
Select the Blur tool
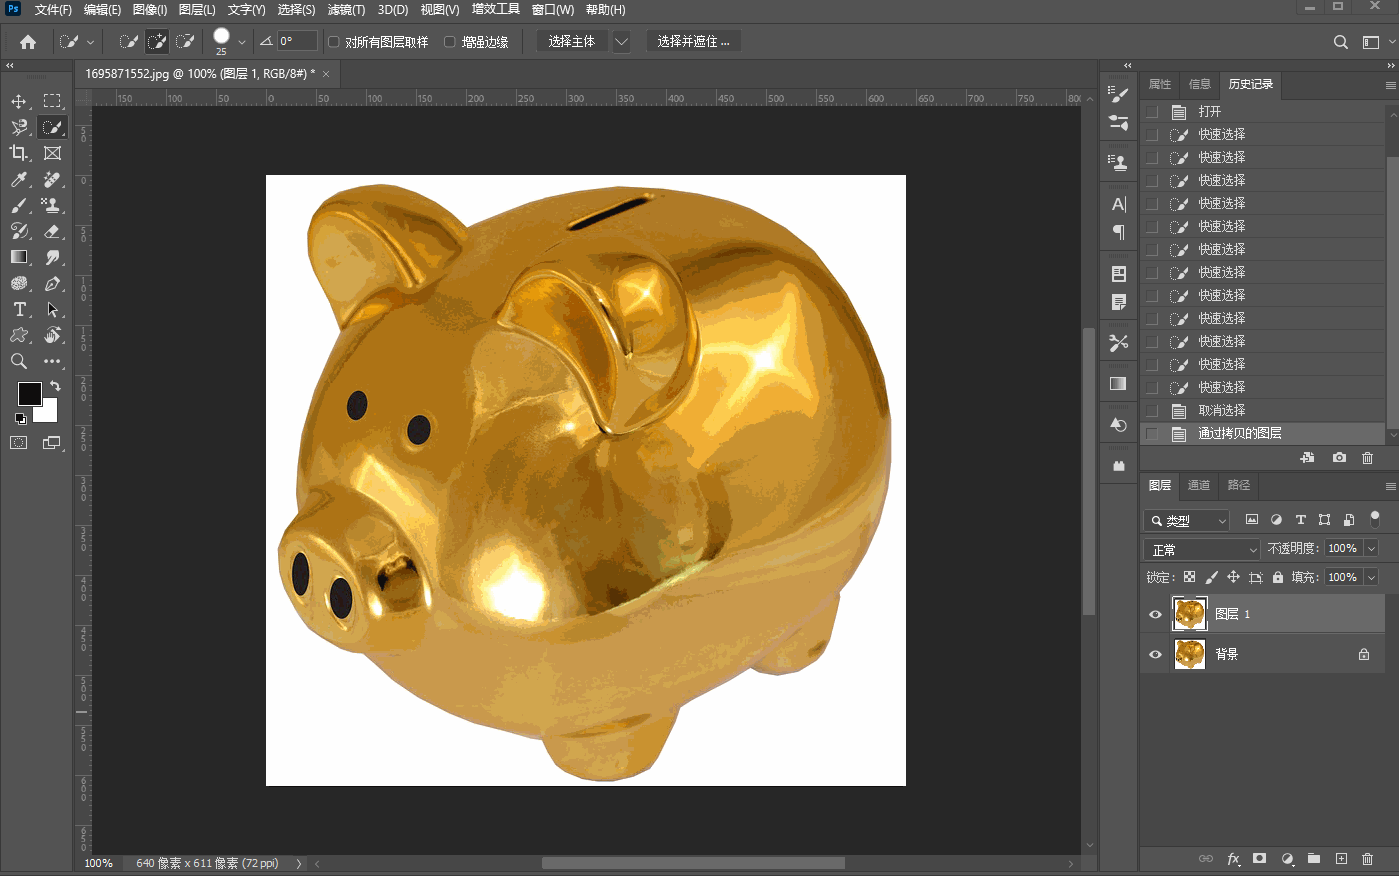coord(52,257)
